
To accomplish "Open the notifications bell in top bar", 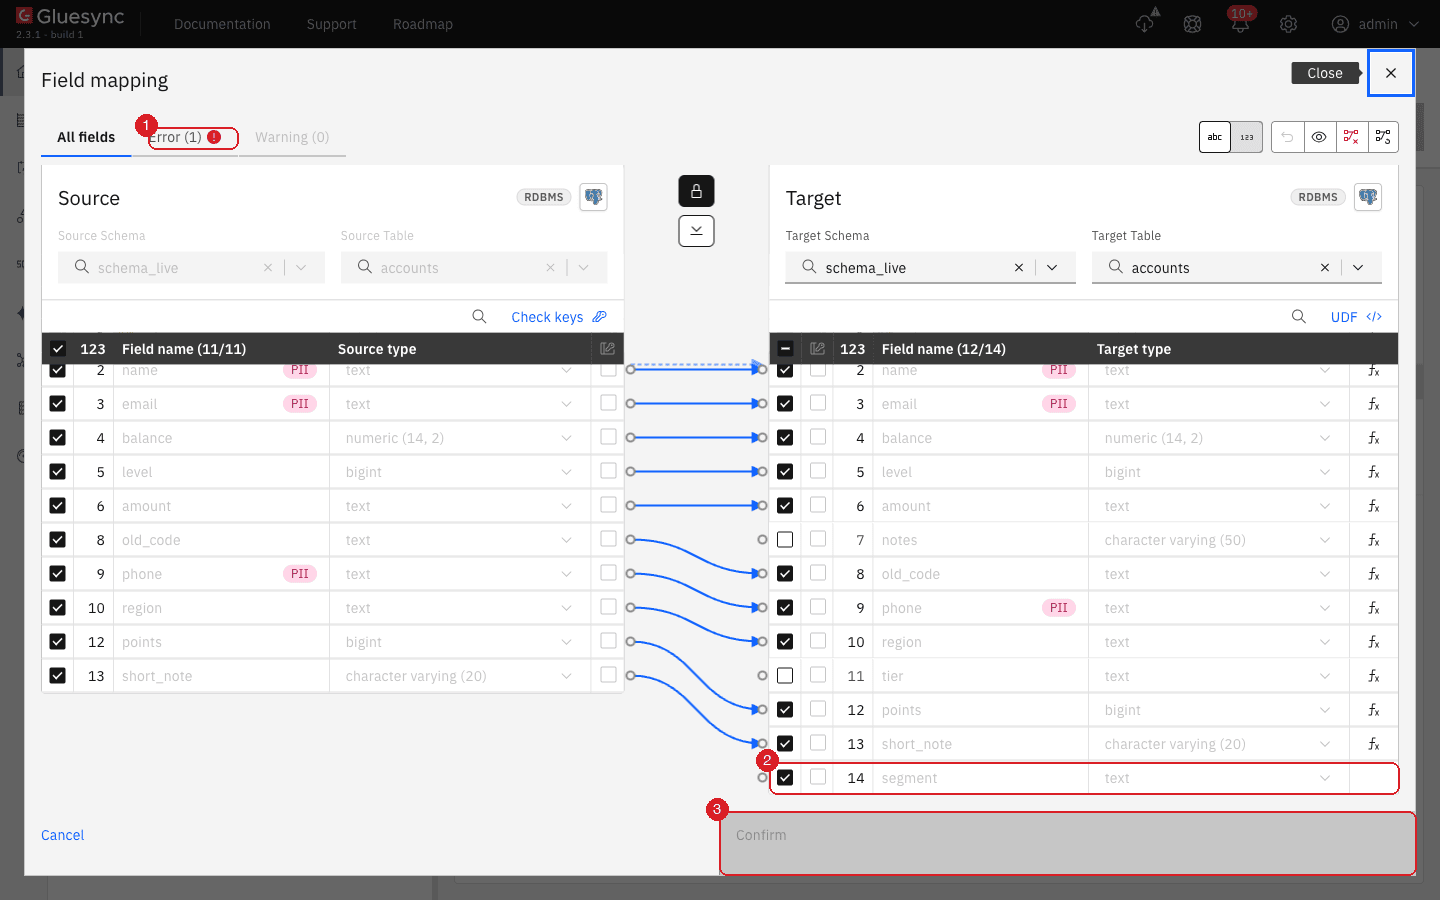I will (x=1240, y=24).
